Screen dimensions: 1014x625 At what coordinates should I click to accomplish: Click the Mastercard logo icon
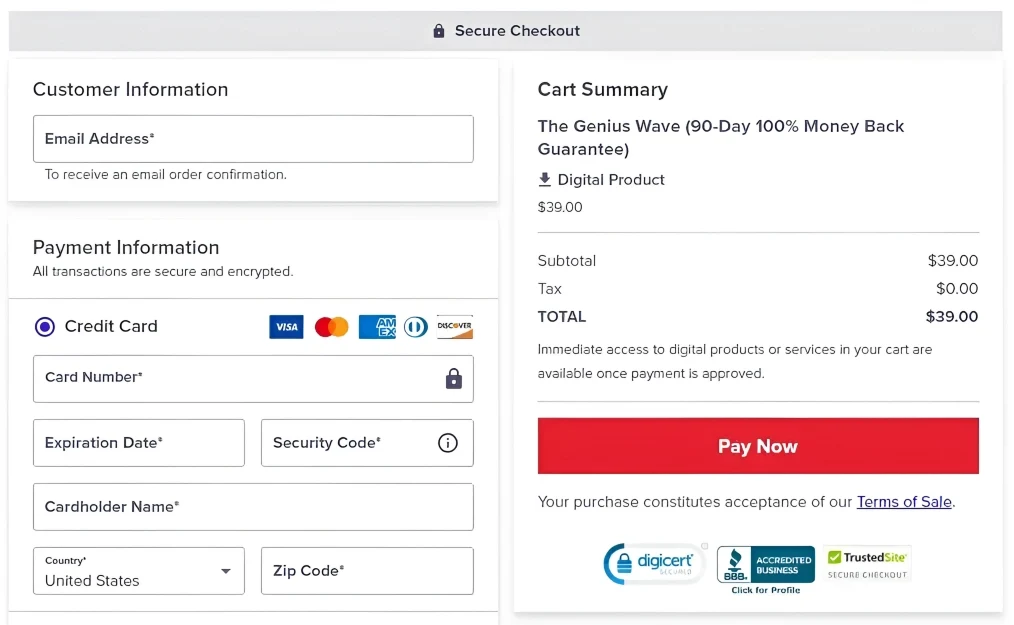click(331, 327)
